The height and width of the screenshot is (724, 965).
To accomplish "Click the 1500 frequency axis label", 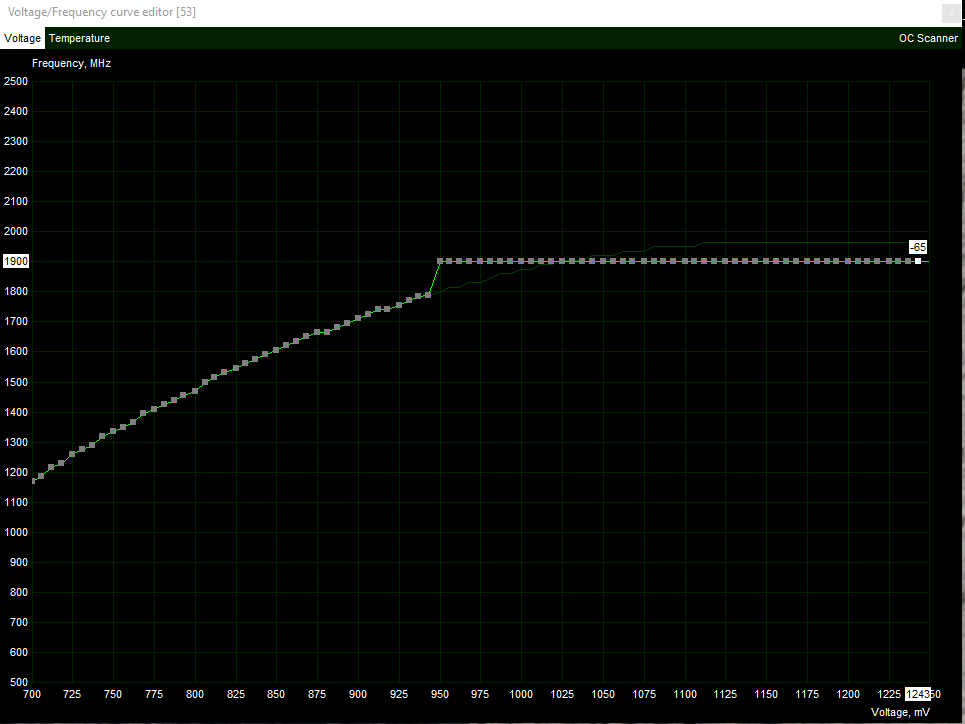I will click(16, 382).
